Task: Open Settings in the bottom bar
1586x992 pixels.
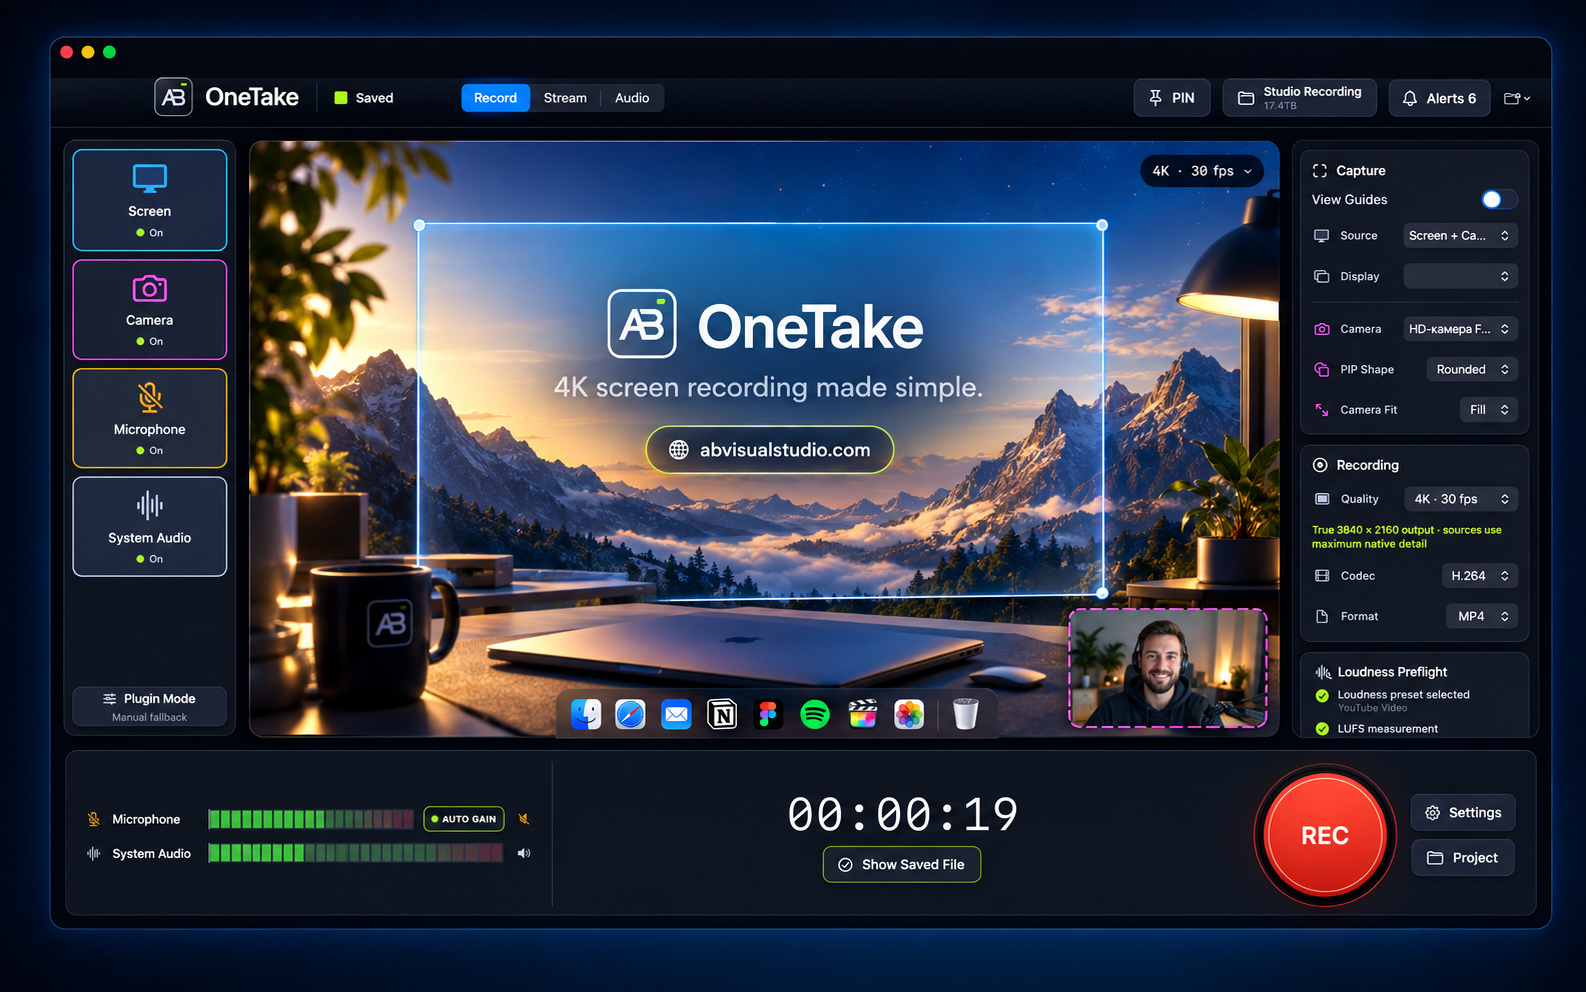Action: tap(1463, 813)
